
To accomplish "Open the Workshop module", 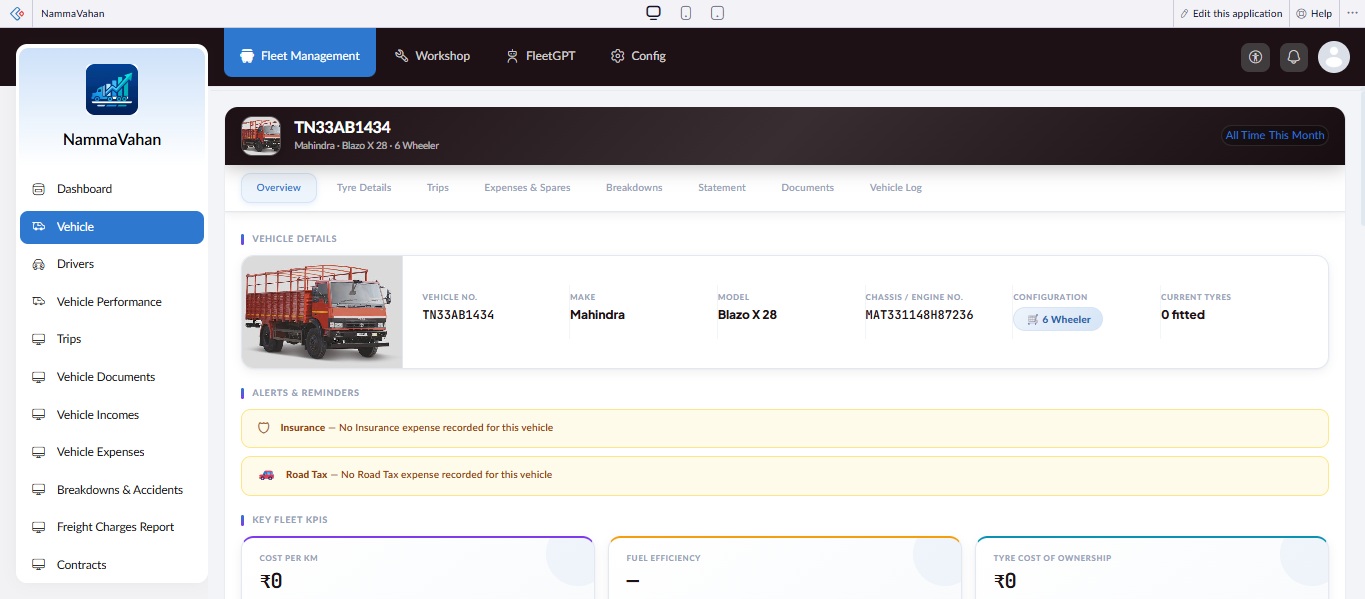I will coord(432,56).
